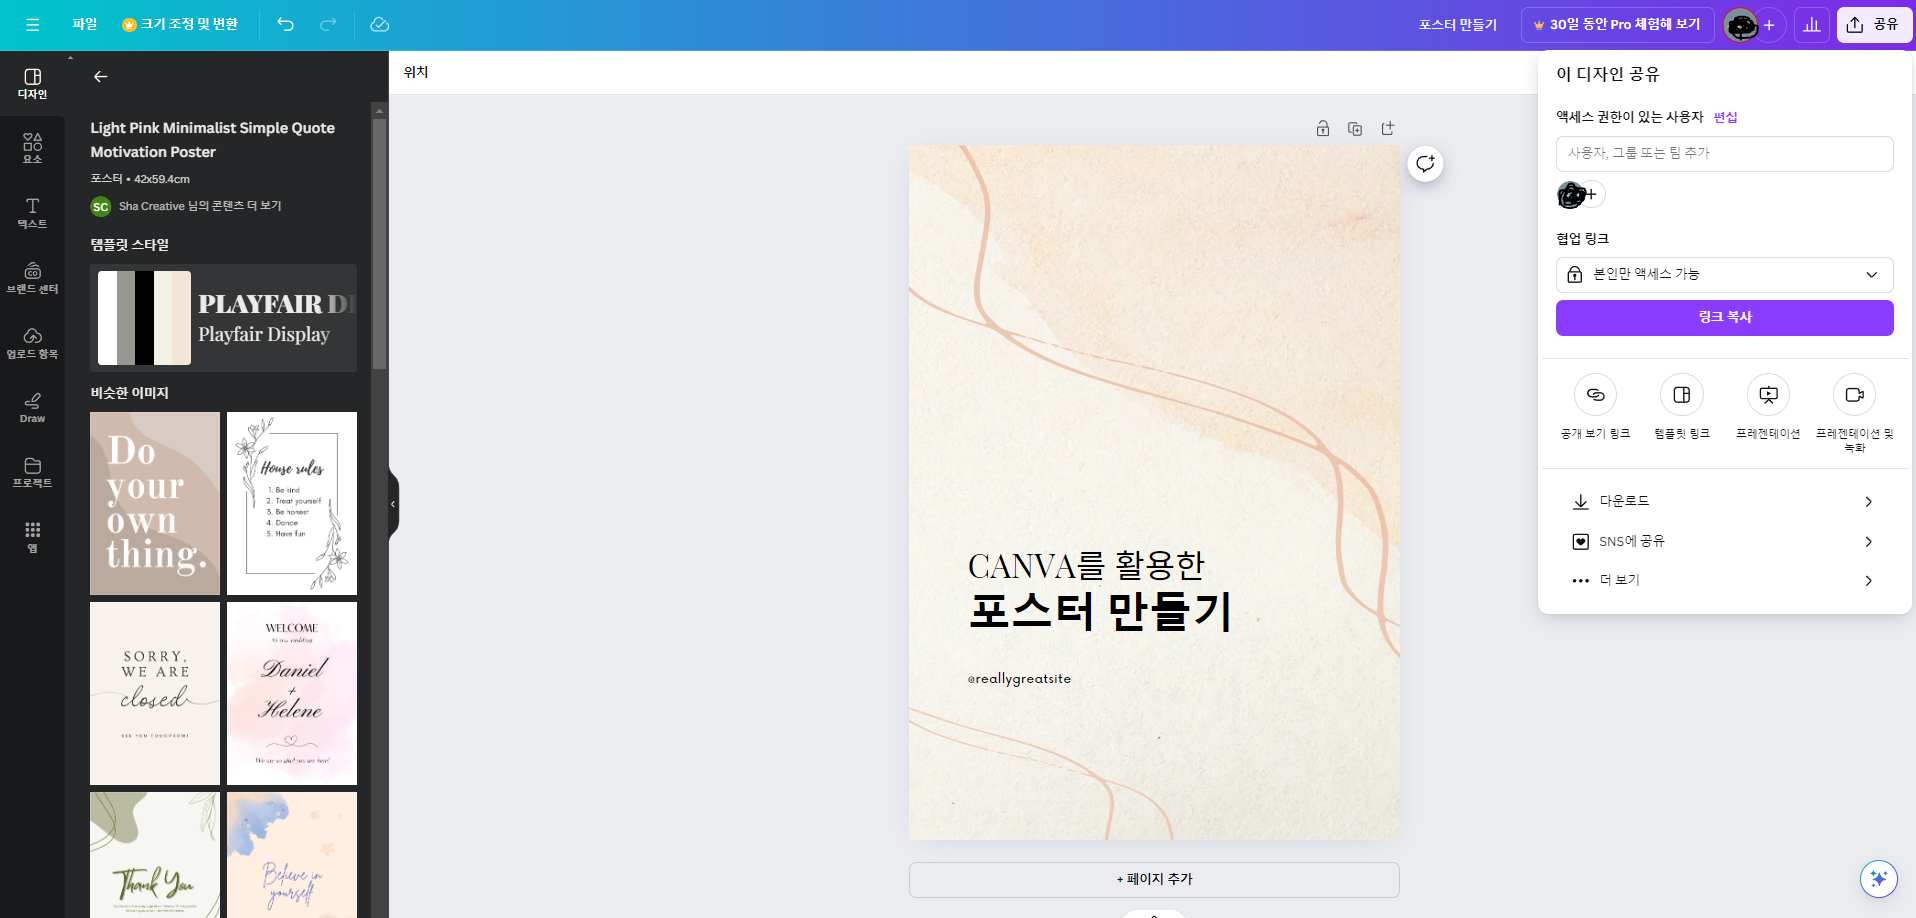Open the 크기 조정 및 변환 menu

pyautogui.click(x=180, y=24)
